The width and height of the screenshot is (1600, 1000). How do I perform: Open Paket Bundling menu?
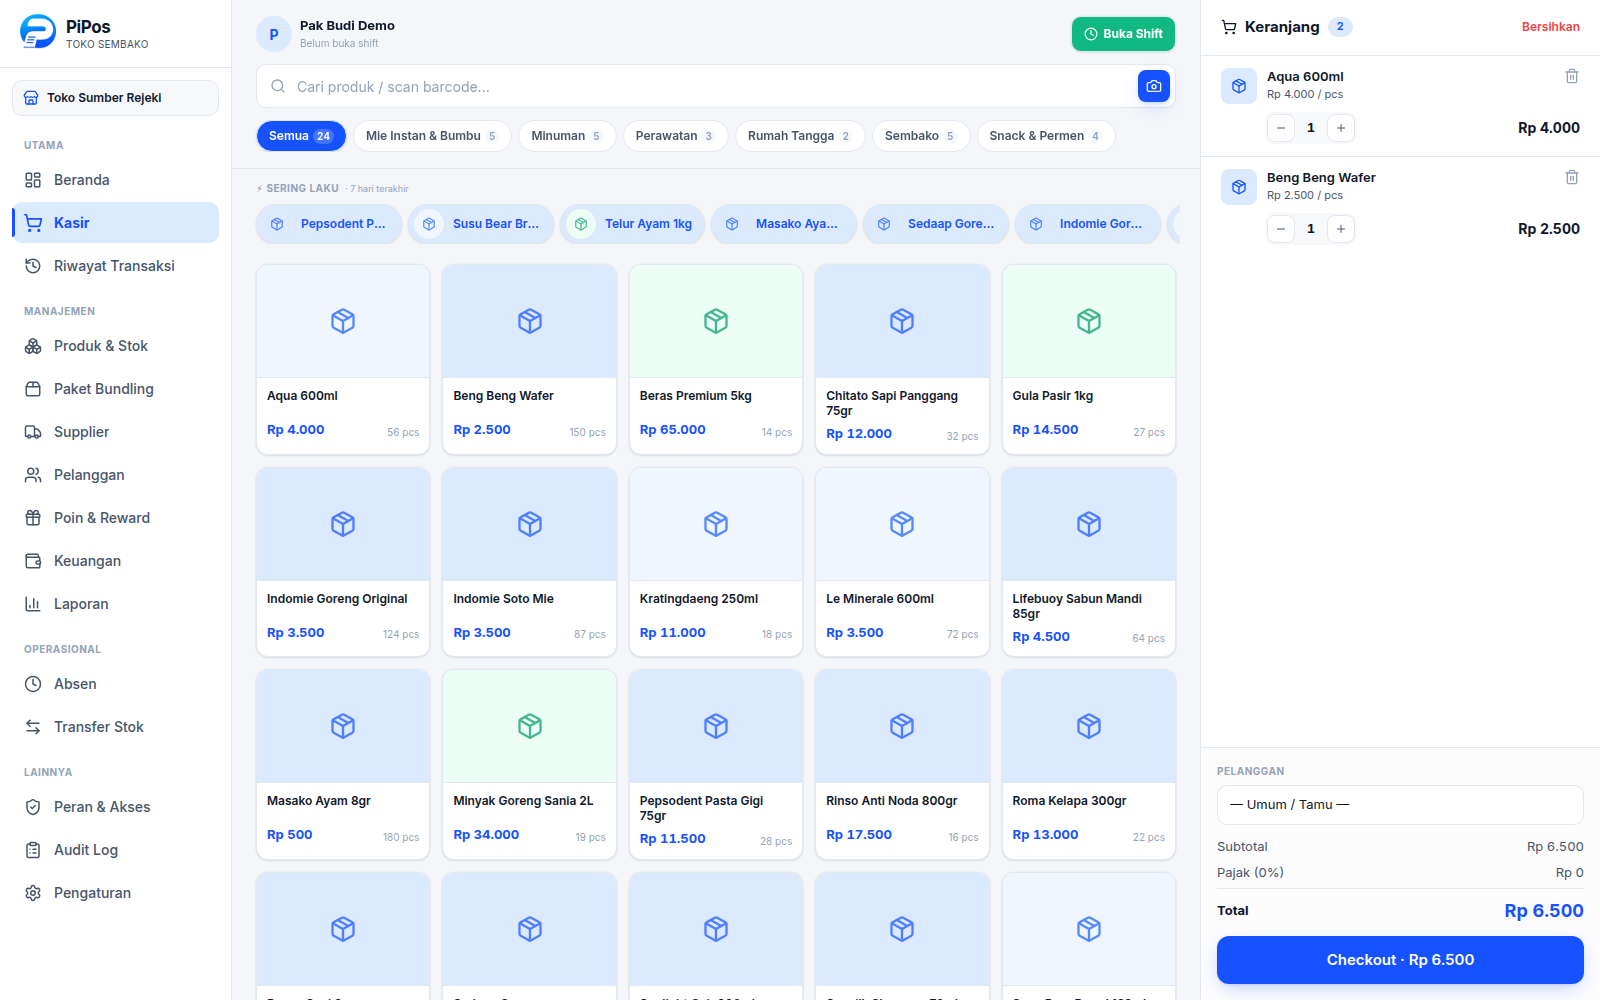[x=115, y=389]
